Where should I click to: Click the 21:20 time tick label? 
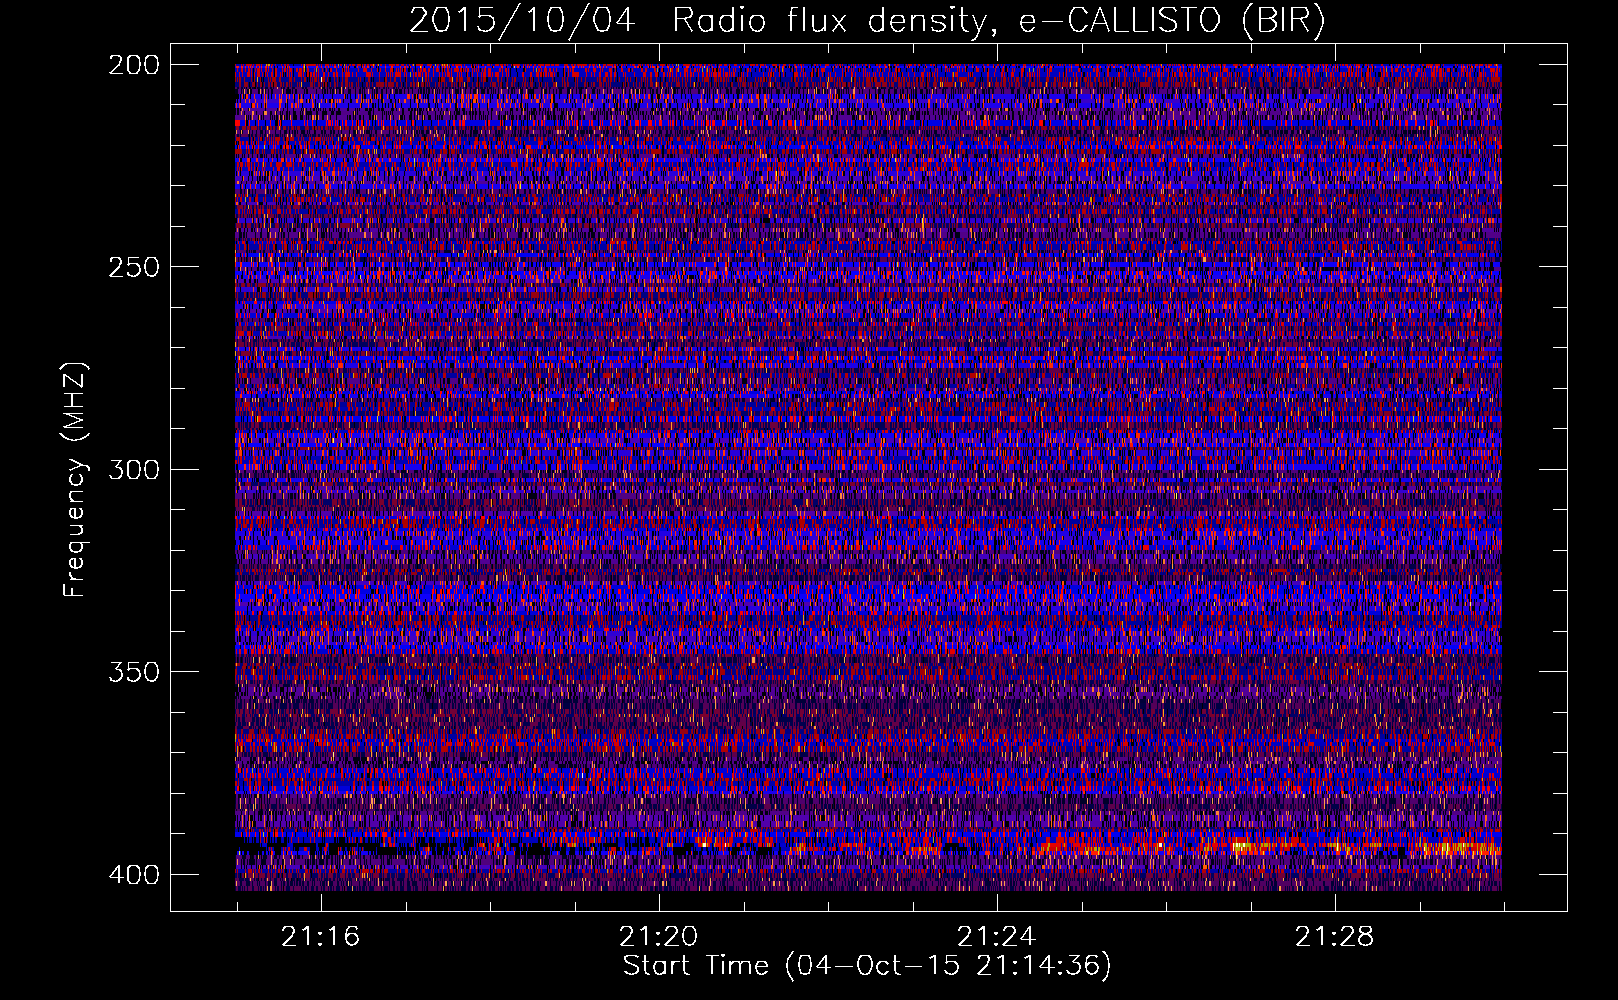point(658,937)
